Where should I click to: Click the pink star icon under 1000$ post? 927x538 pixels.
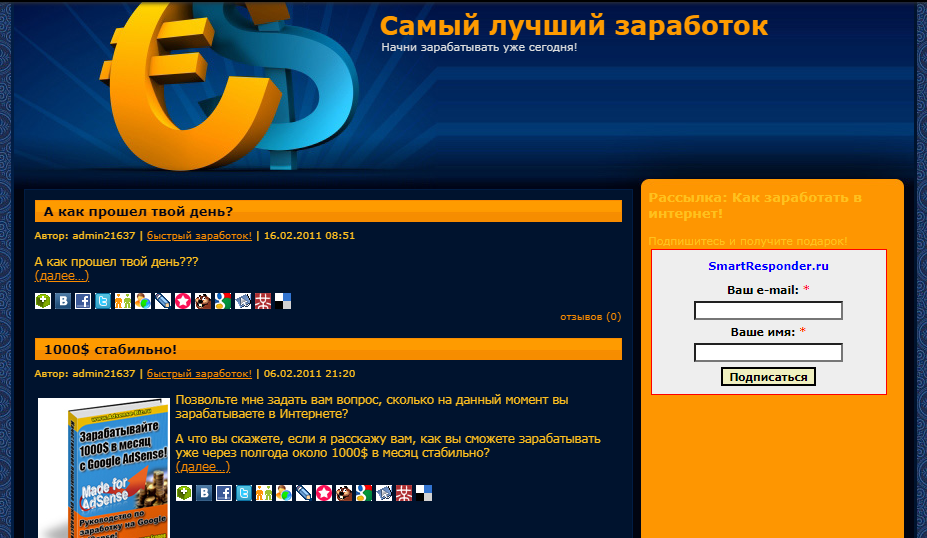pos(324,493)
